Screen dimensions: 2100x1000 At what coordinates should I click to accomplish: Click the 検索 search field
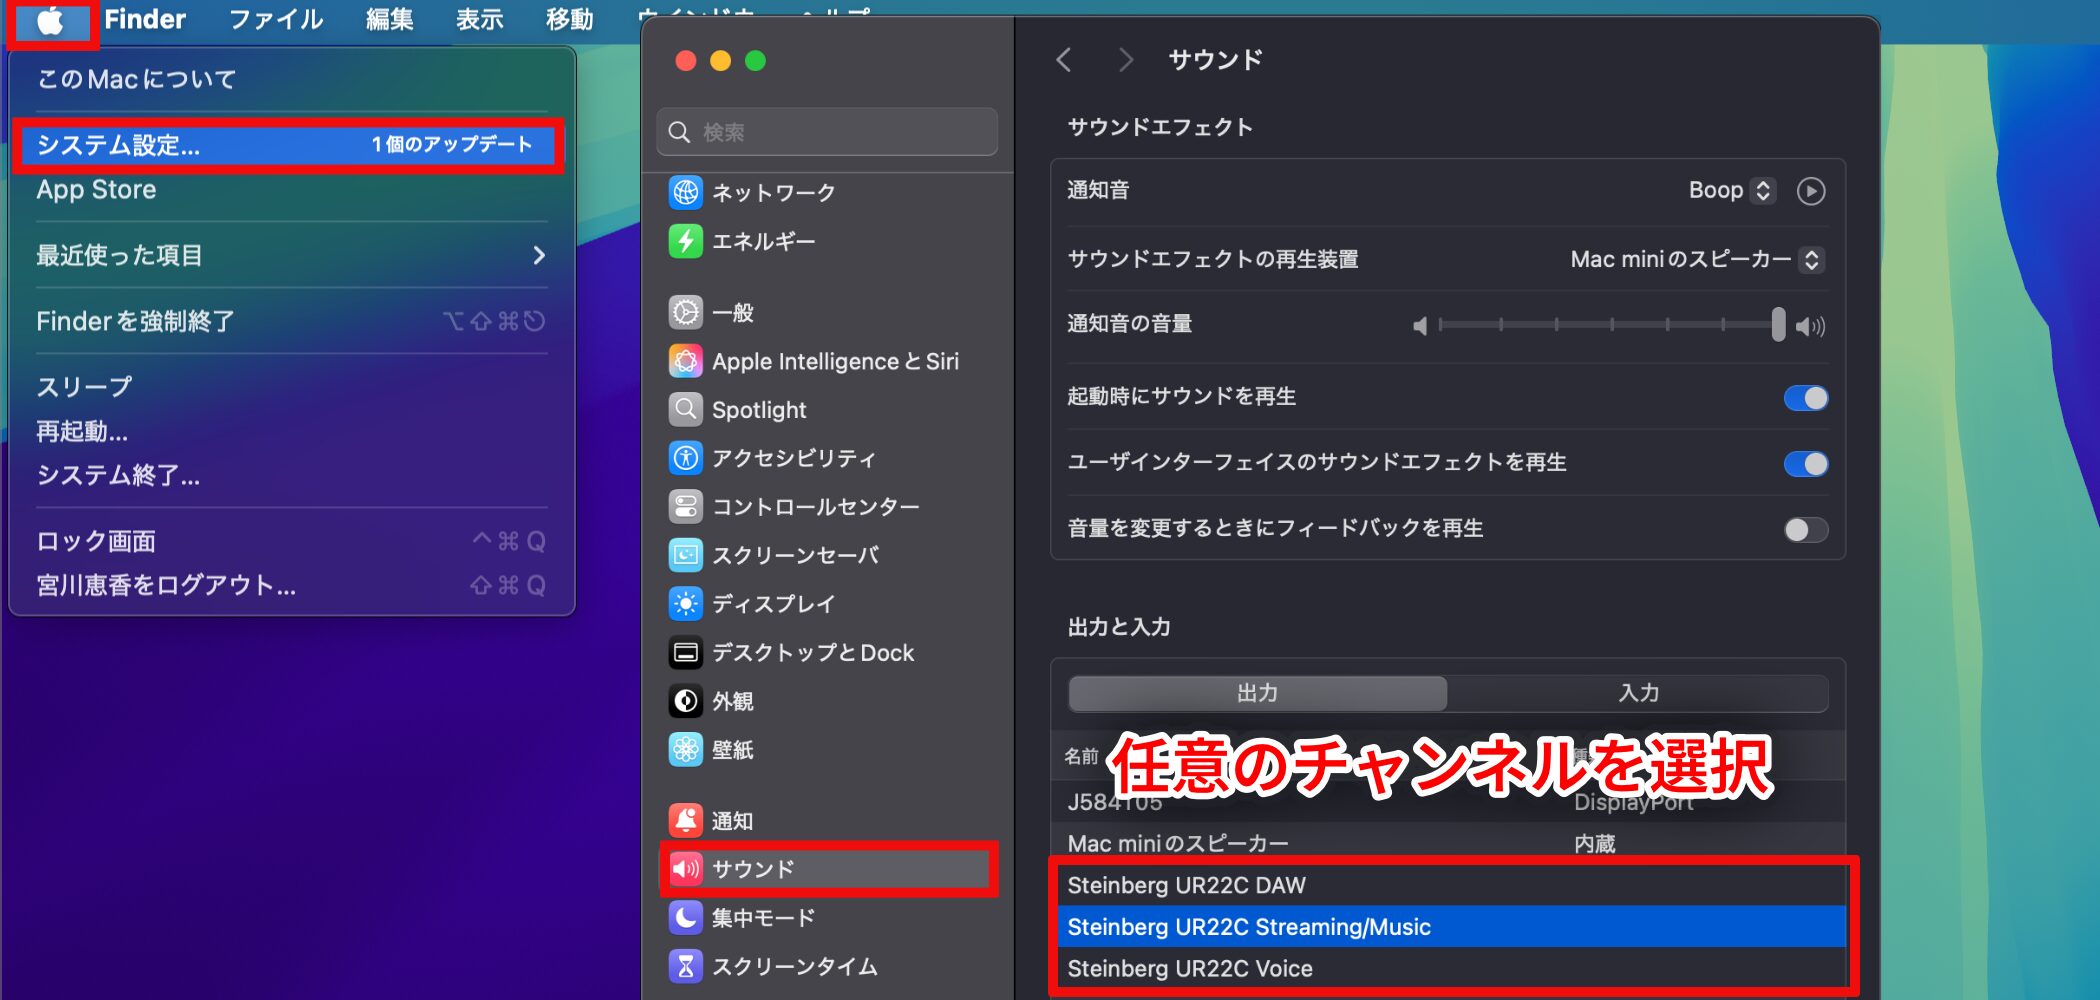(827, 132)
